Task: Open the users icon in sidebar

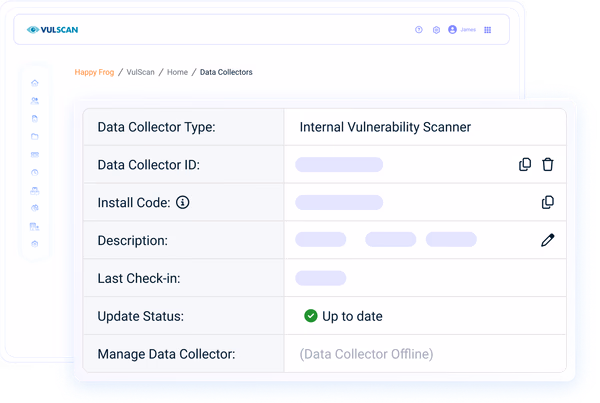Action: [x=35, y=101]
